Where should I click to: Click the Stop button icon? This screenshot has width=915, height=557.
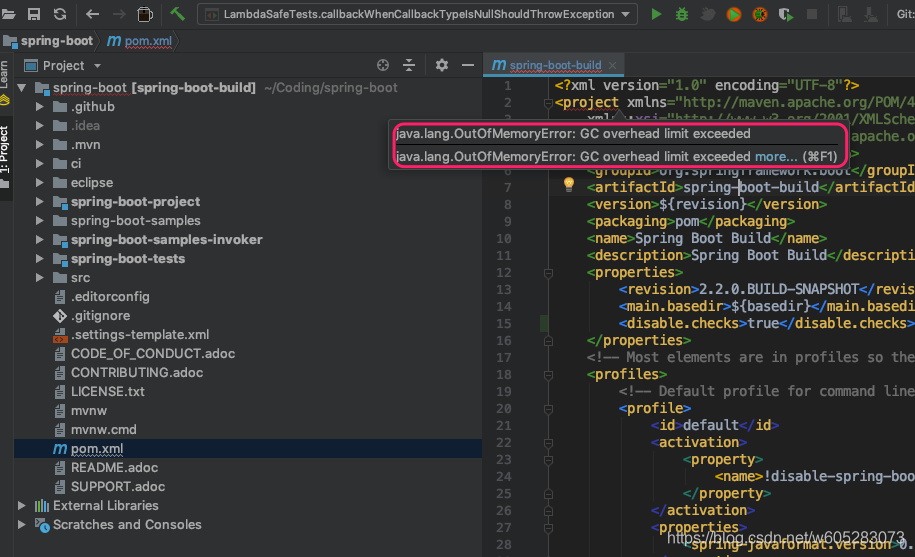coord(812,14)
